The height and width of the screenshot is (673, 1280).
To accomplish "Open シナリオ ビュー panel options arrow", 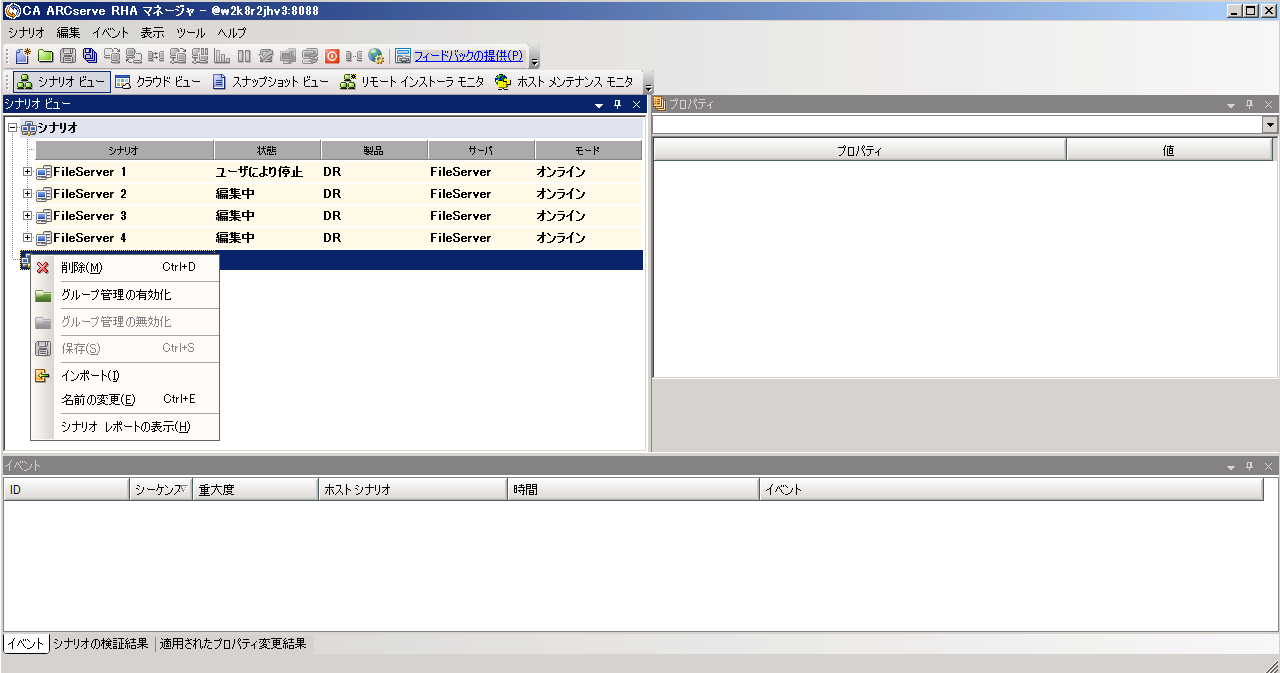I will [599, 104].
